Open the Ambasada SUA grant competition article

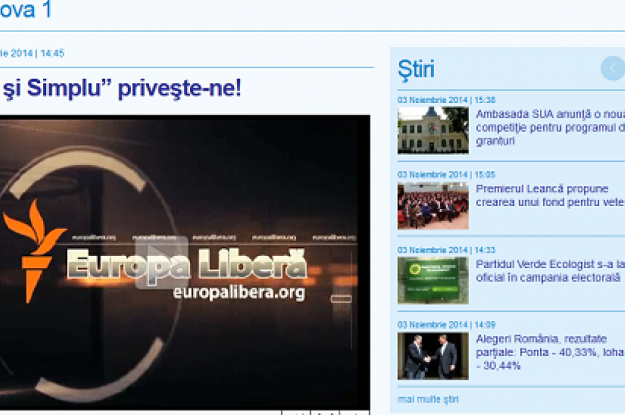tap(550, 128)
